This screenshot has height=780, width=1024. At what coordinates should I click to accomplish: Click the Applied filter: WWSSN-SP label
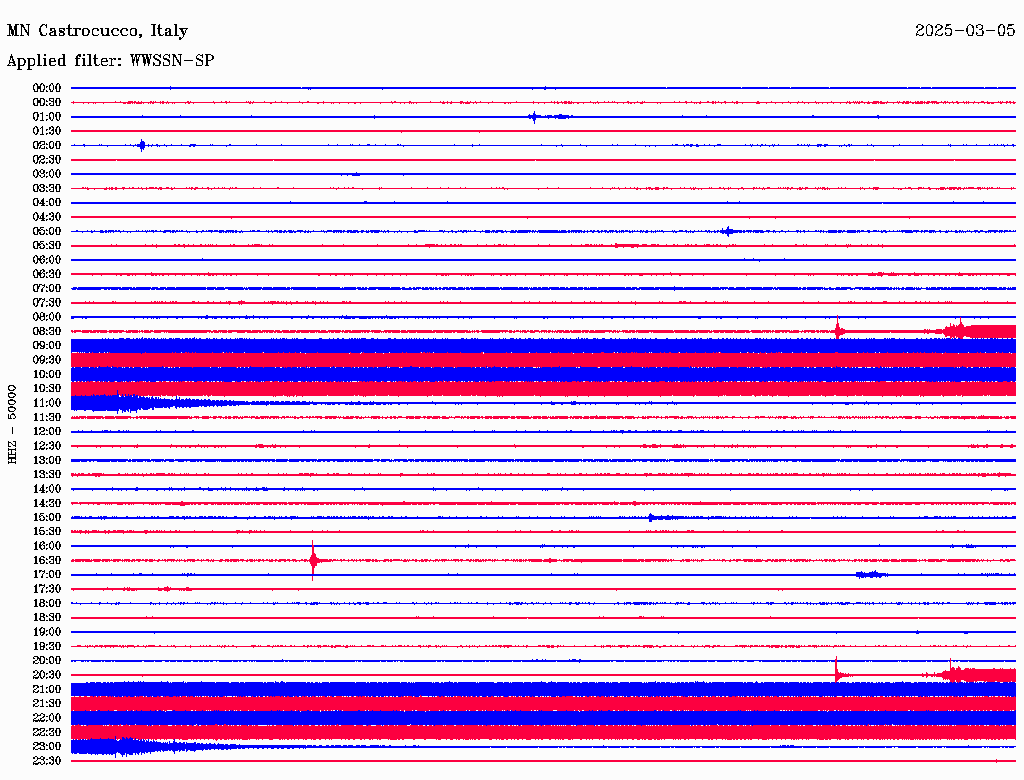pyautogui.click(x=110, y=61)
